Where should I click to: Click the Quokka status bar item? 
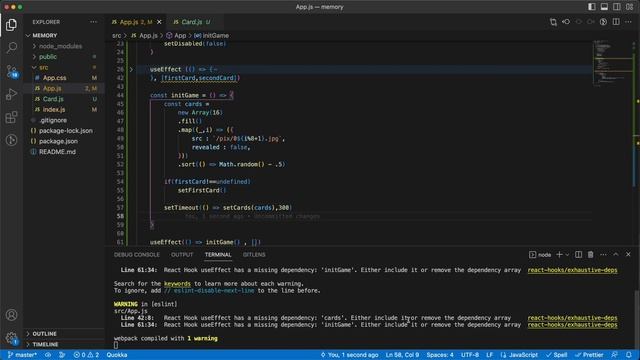tap(117, 355)
